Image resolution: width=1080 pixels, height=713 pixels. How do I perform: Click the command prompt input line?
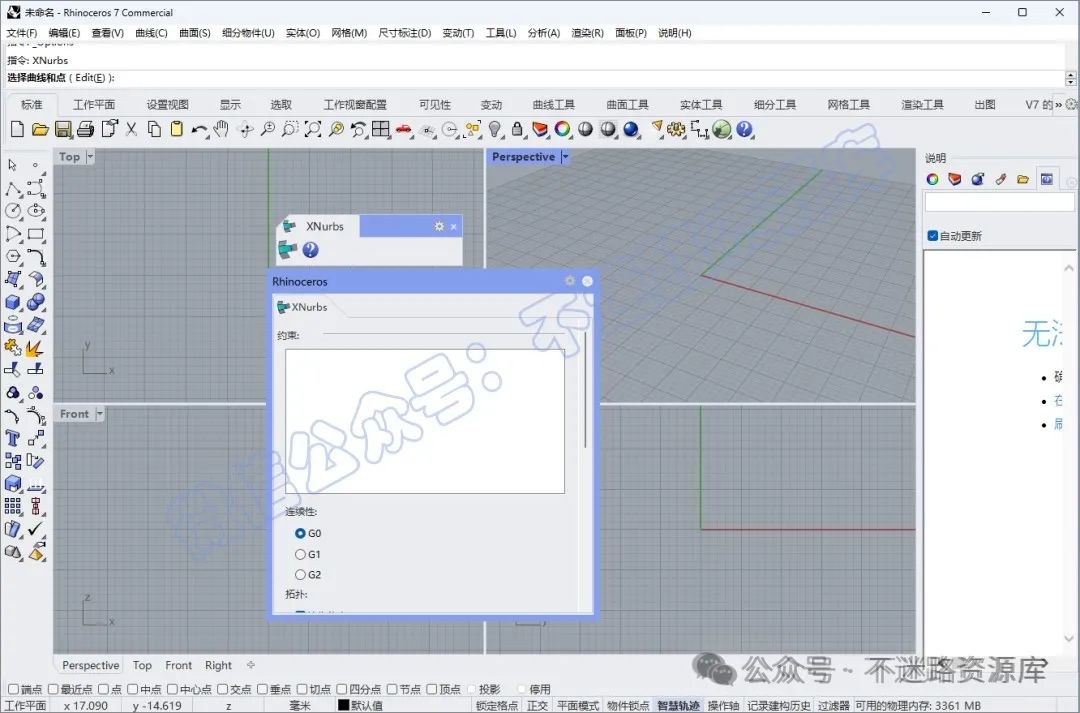coord(534,78)
